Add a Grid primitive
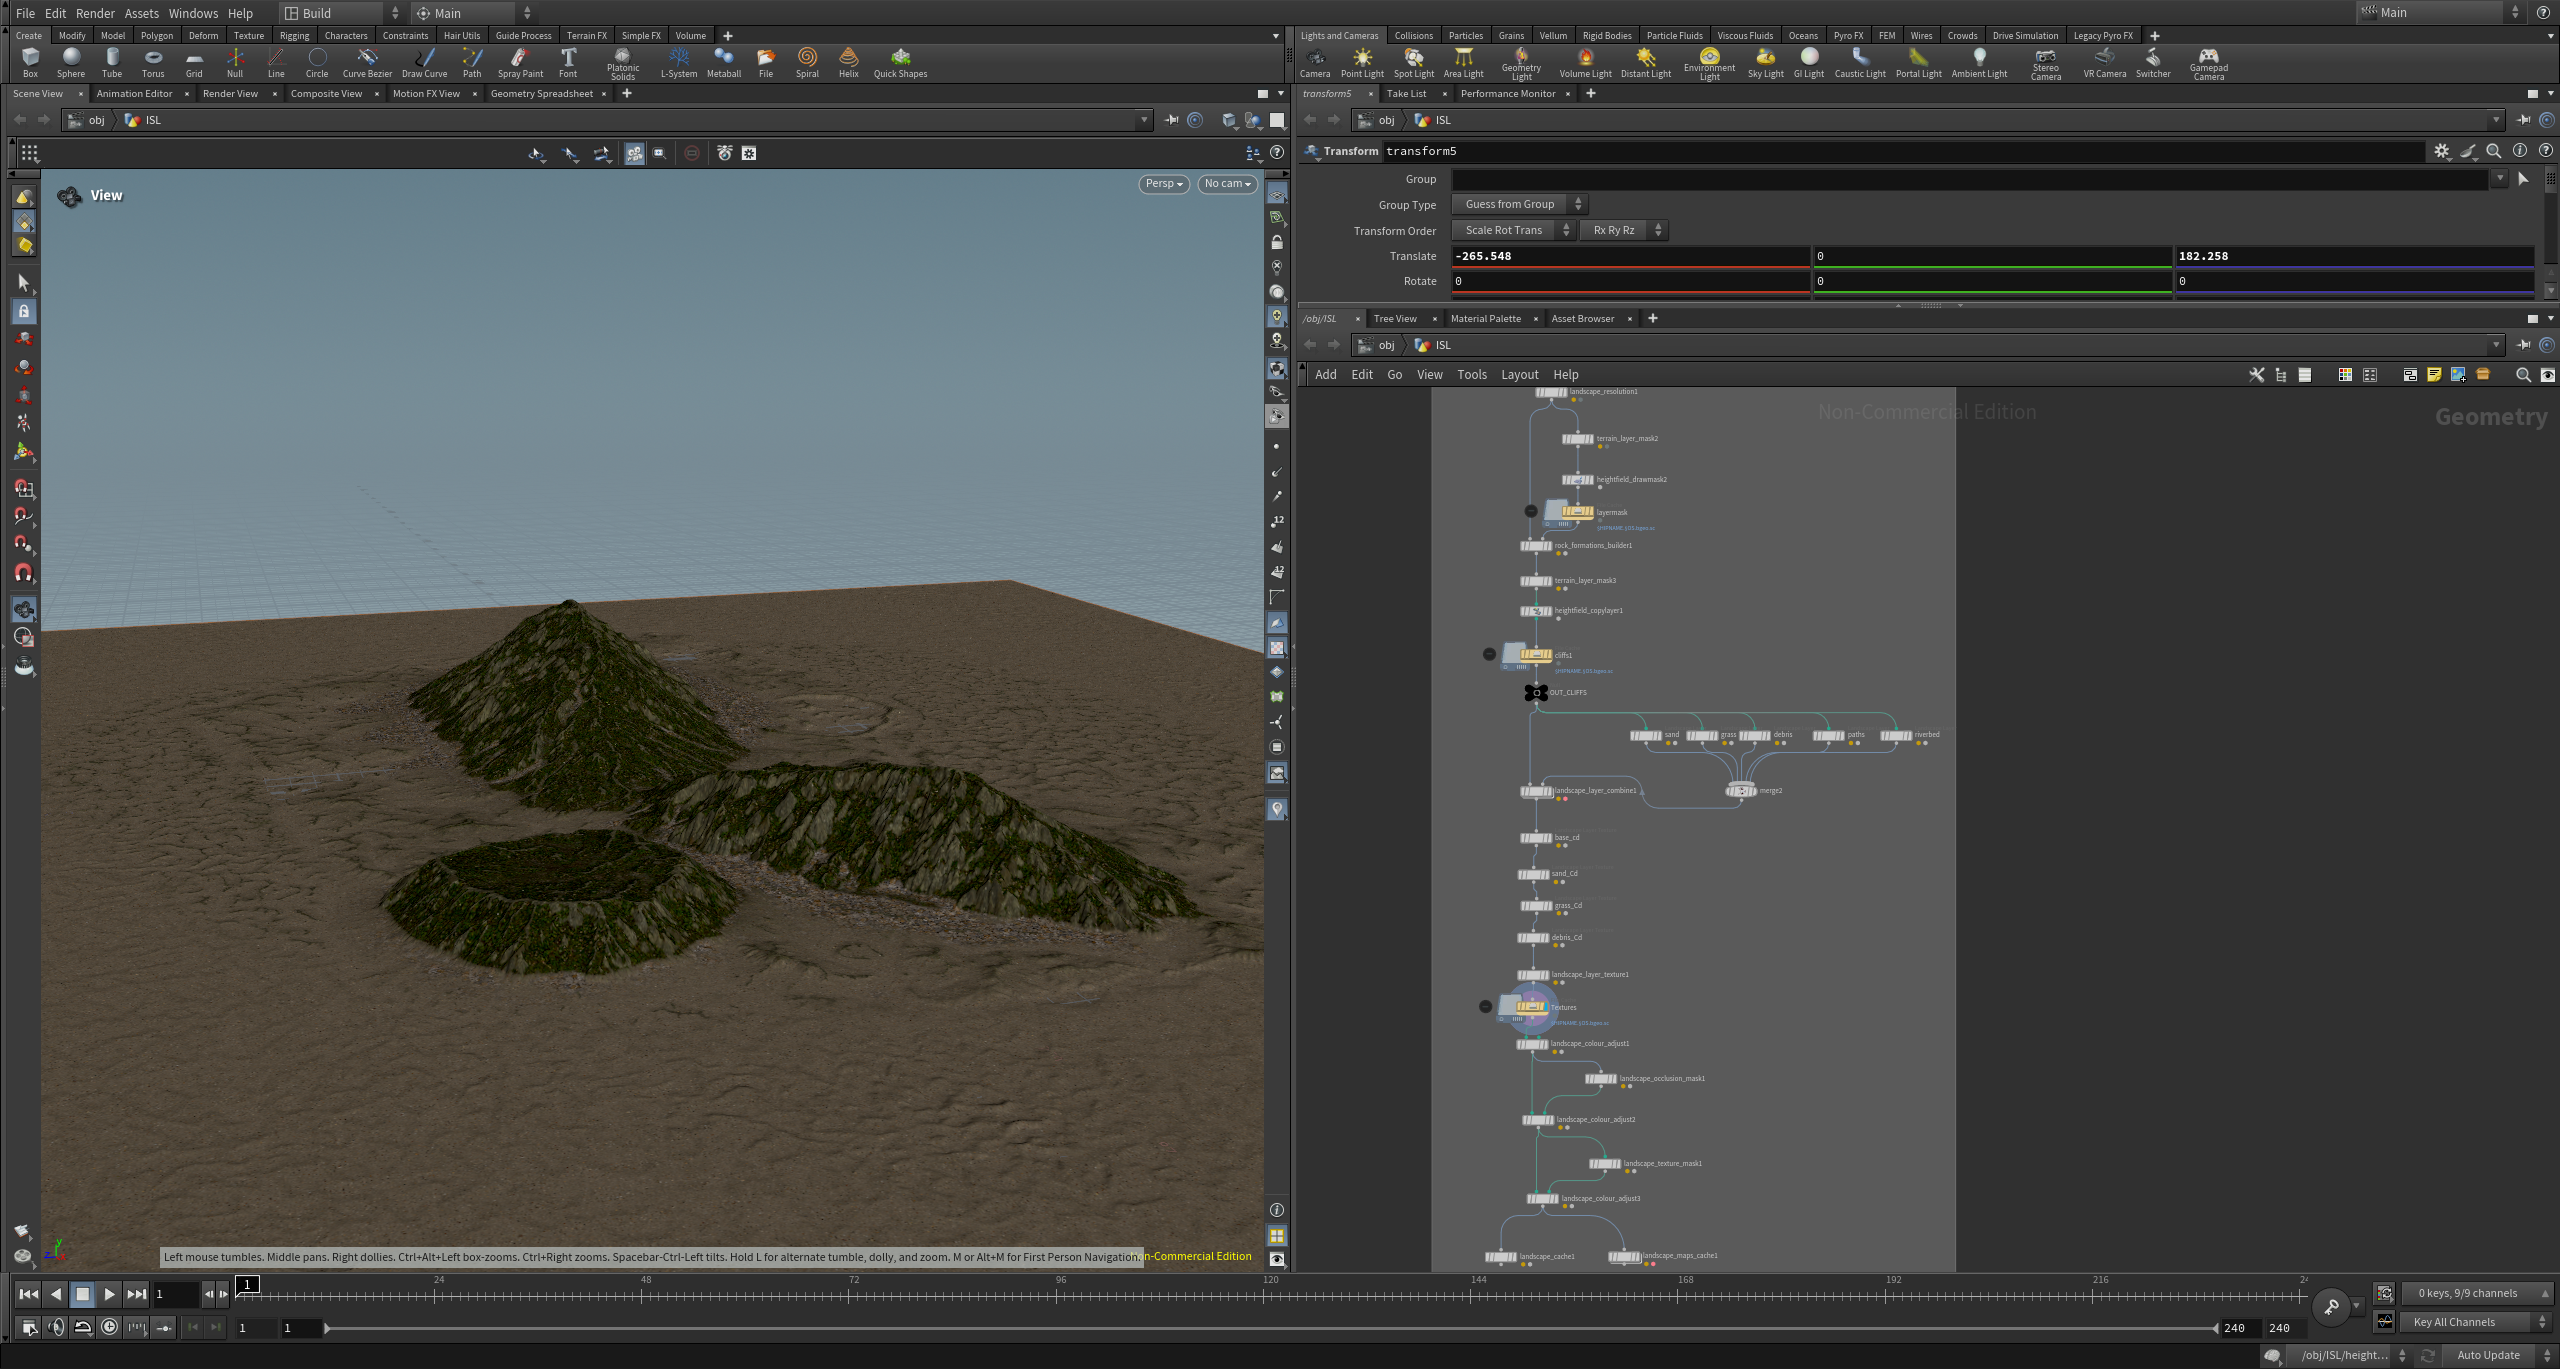The width and height of the screenshot is (2560, 1369). click(194, 63)
